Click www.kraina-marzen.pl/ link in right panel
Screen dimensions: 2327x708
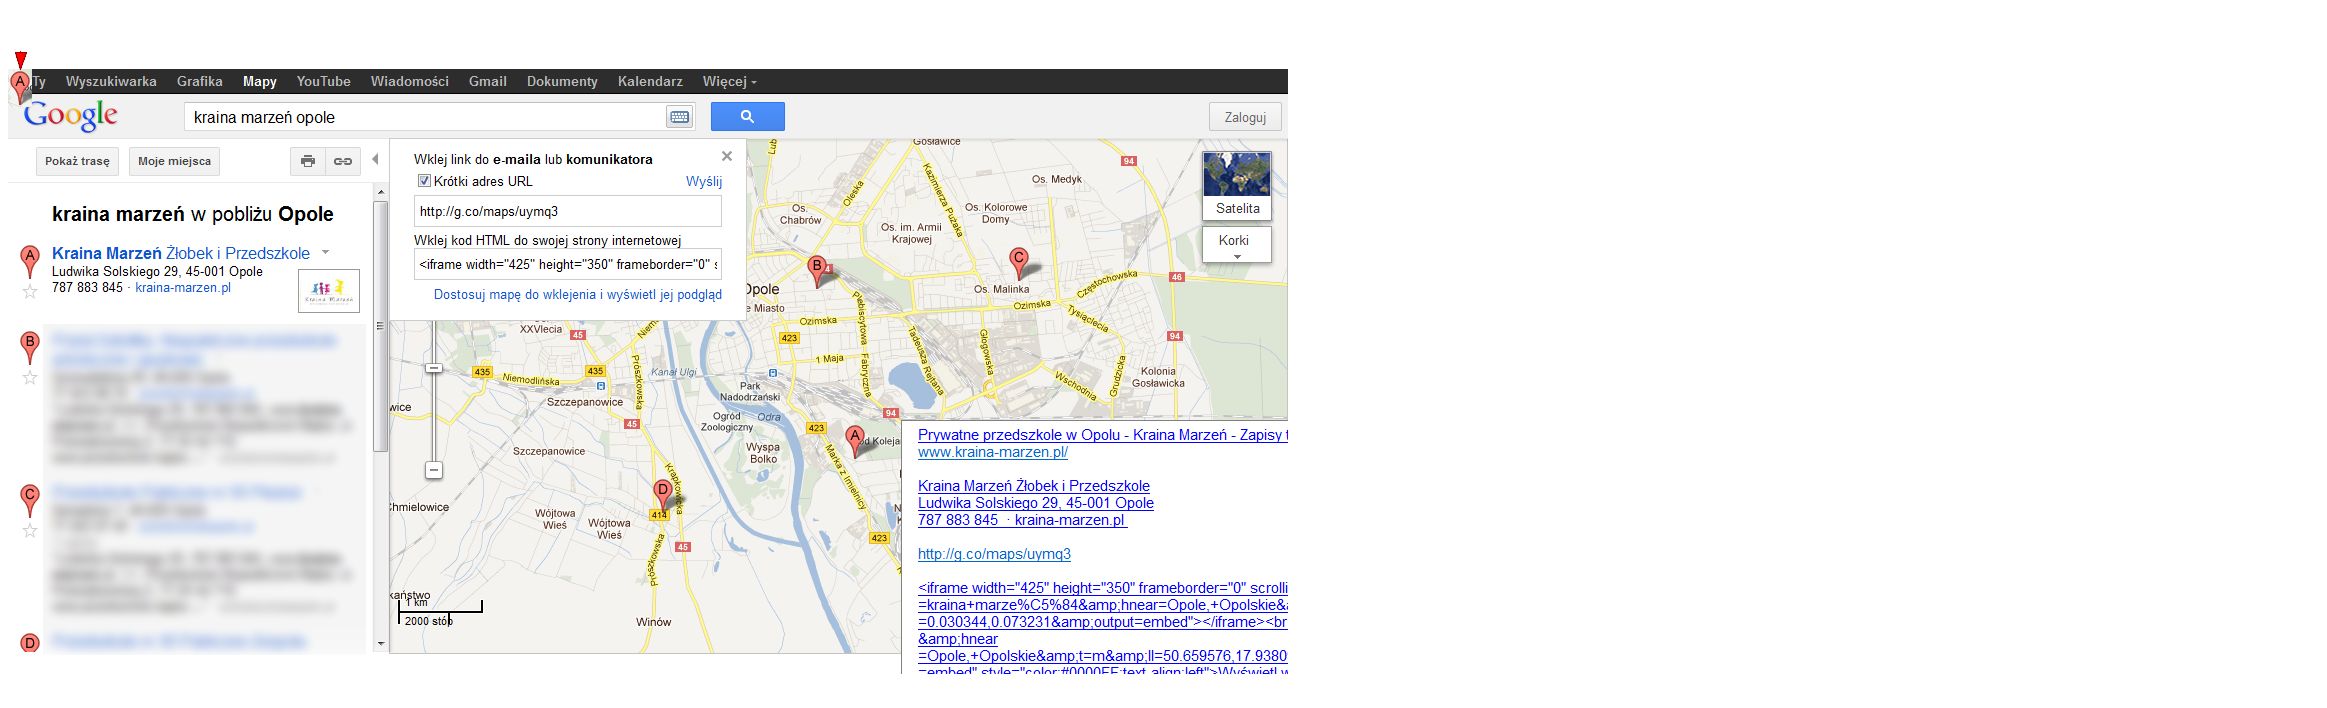click(993, 452)
